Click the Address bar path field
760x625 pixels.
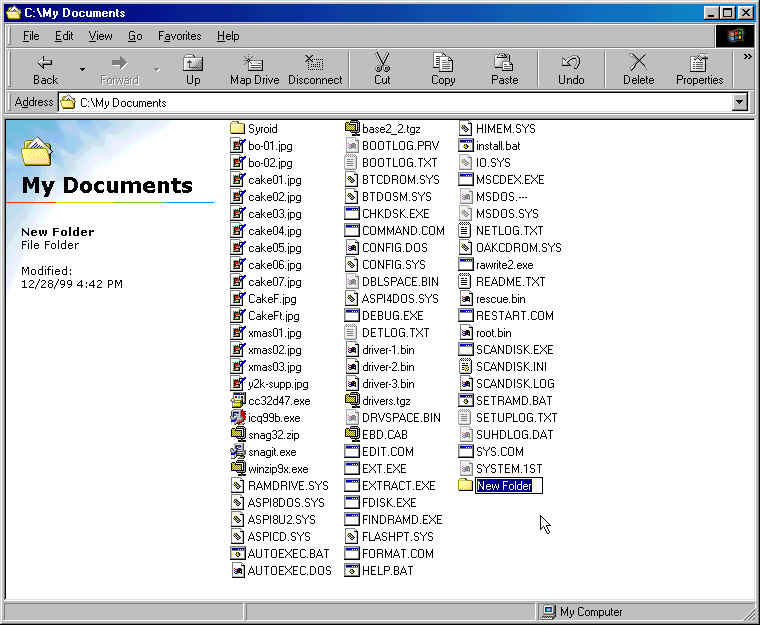(x=400, y=102)
